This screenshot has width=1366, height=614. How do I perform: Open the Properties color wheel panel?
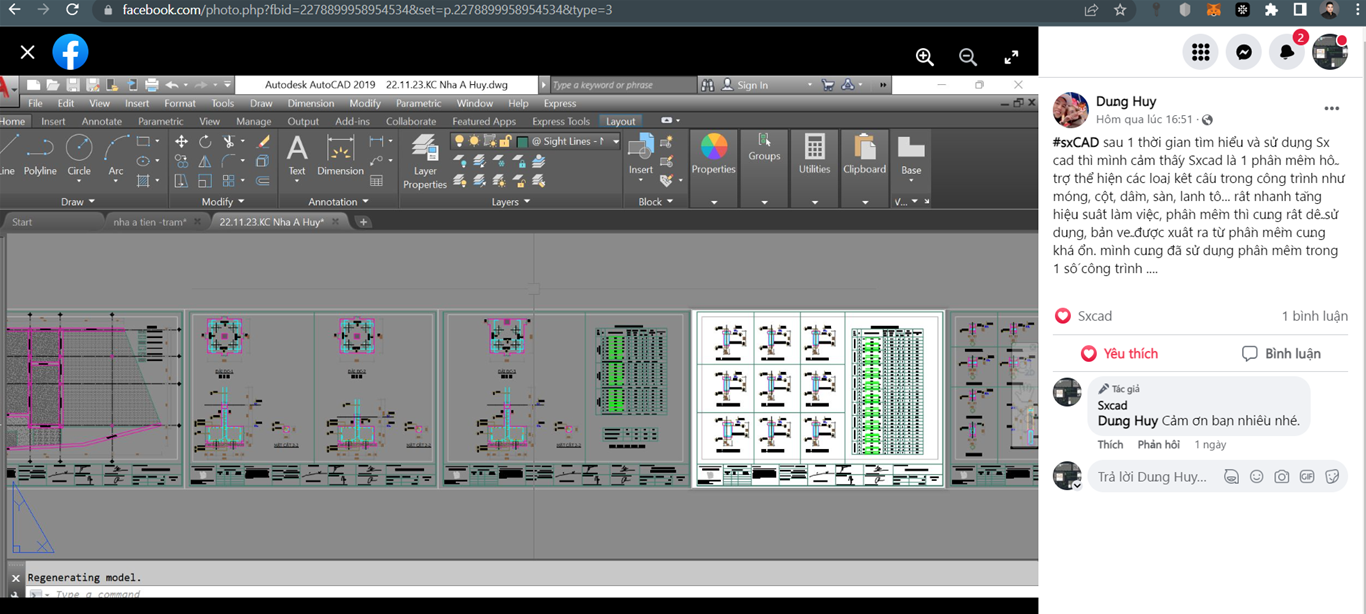714,155
